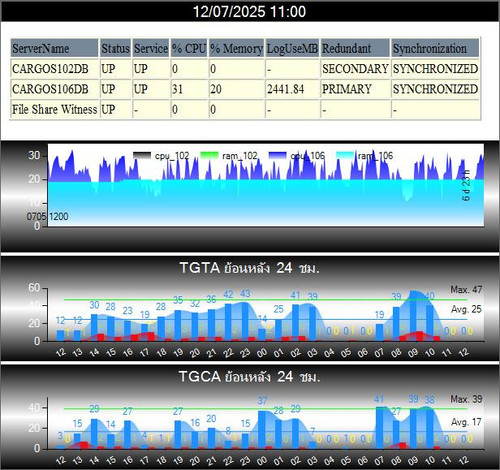Click the 6d 23h duration label
This screenshot has height=470, width=500.
click(x=466, y=185)
